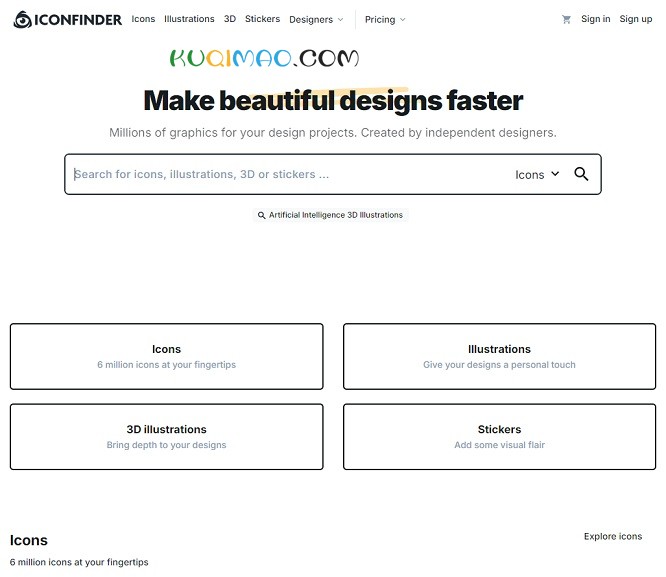This screenshot has width=666, height=577.
Task: Select Artificial Intelligence 3D Illustrations suggestion
Action: [x=330, y=215]
